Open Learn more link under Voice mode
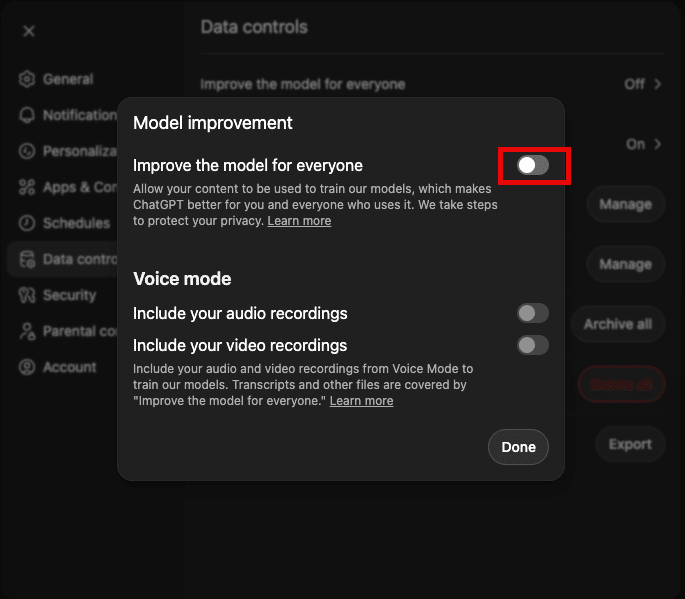Image resolution: width=685 pixels, height=599 pixels. (x=361, y=401)
